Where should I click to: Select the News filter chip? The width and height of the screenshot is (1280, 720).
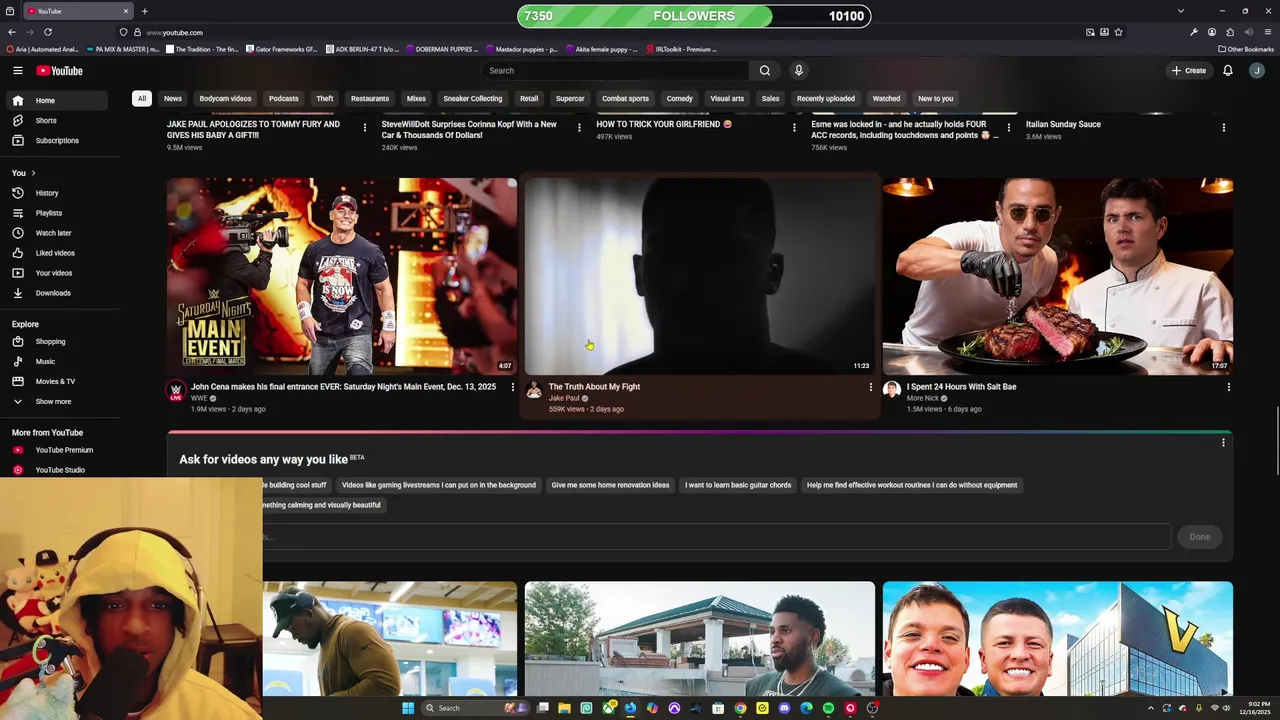click(173, 98)
